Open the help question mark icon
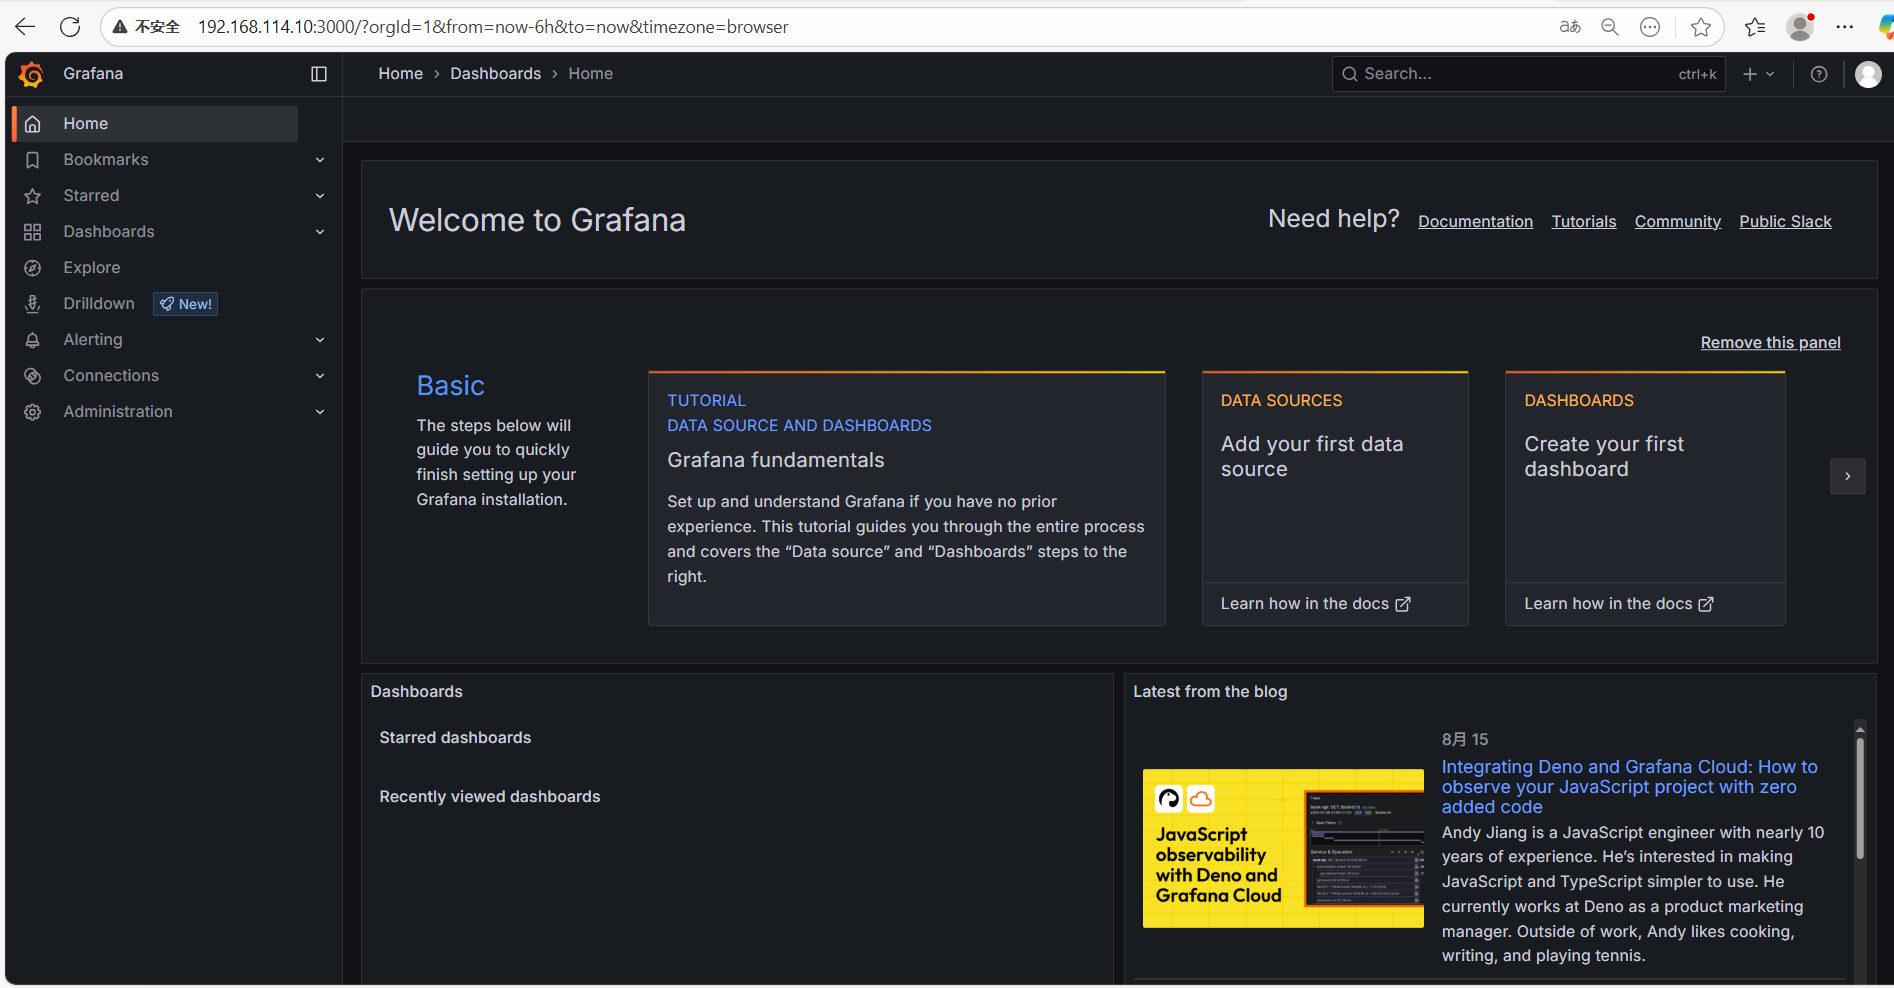Viewport: 1894px width, 988px height. (x=1819, y=74)
